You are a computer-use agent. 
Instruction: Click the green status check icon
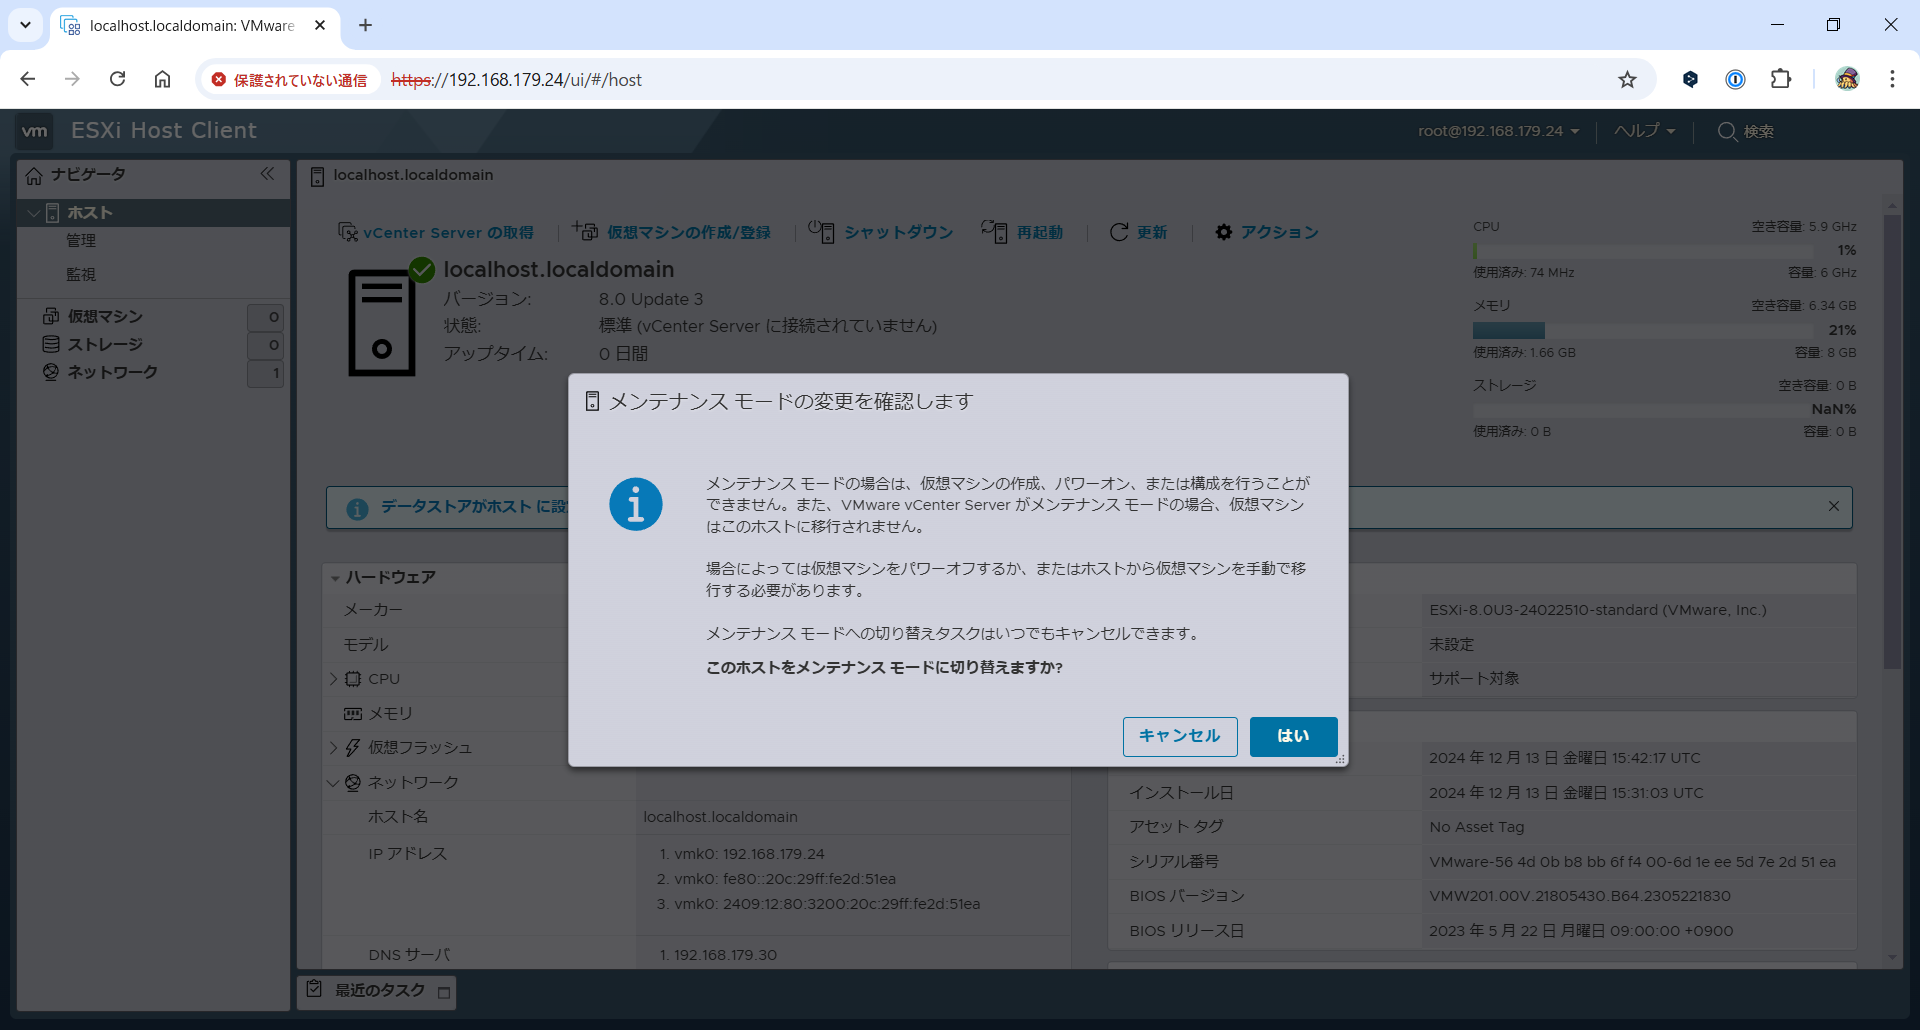[x=422, y=269]
